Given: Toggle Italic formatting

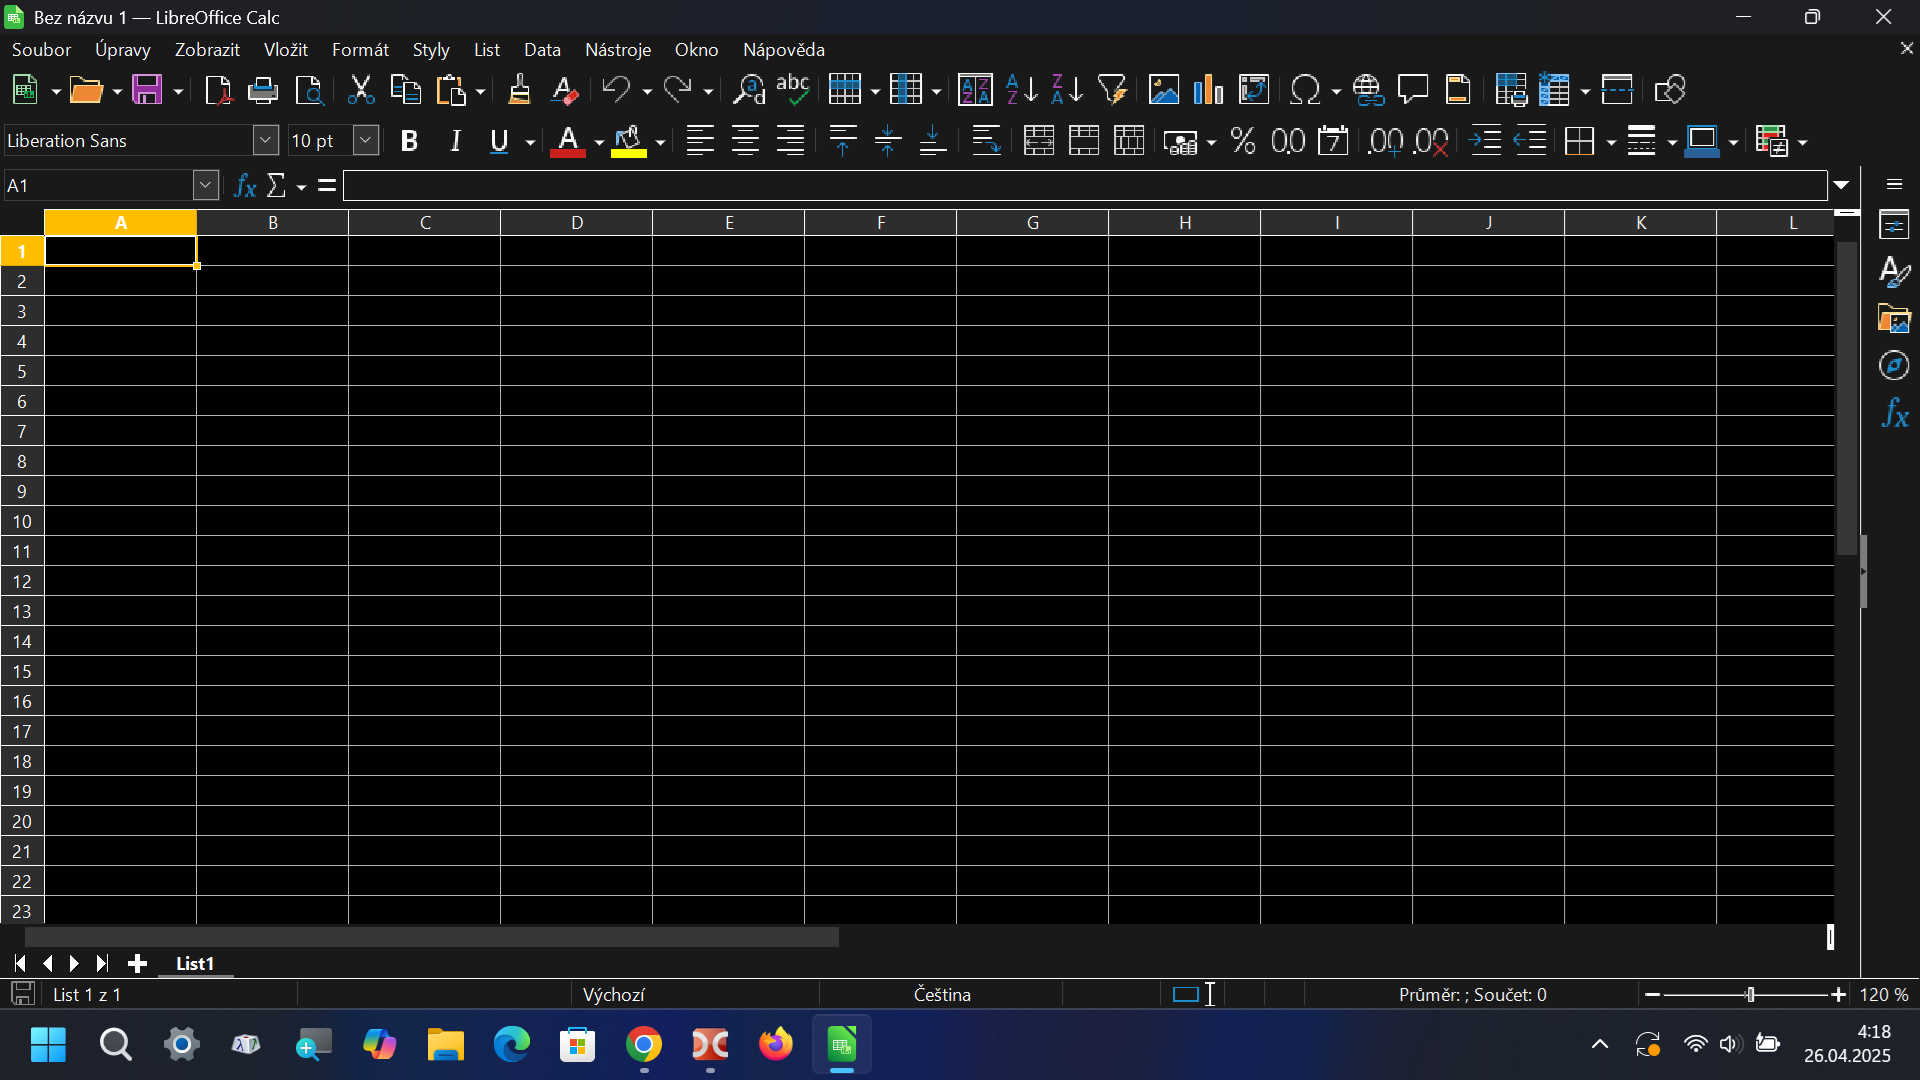Looking at the screenshot, I should (x=455, y=141).
